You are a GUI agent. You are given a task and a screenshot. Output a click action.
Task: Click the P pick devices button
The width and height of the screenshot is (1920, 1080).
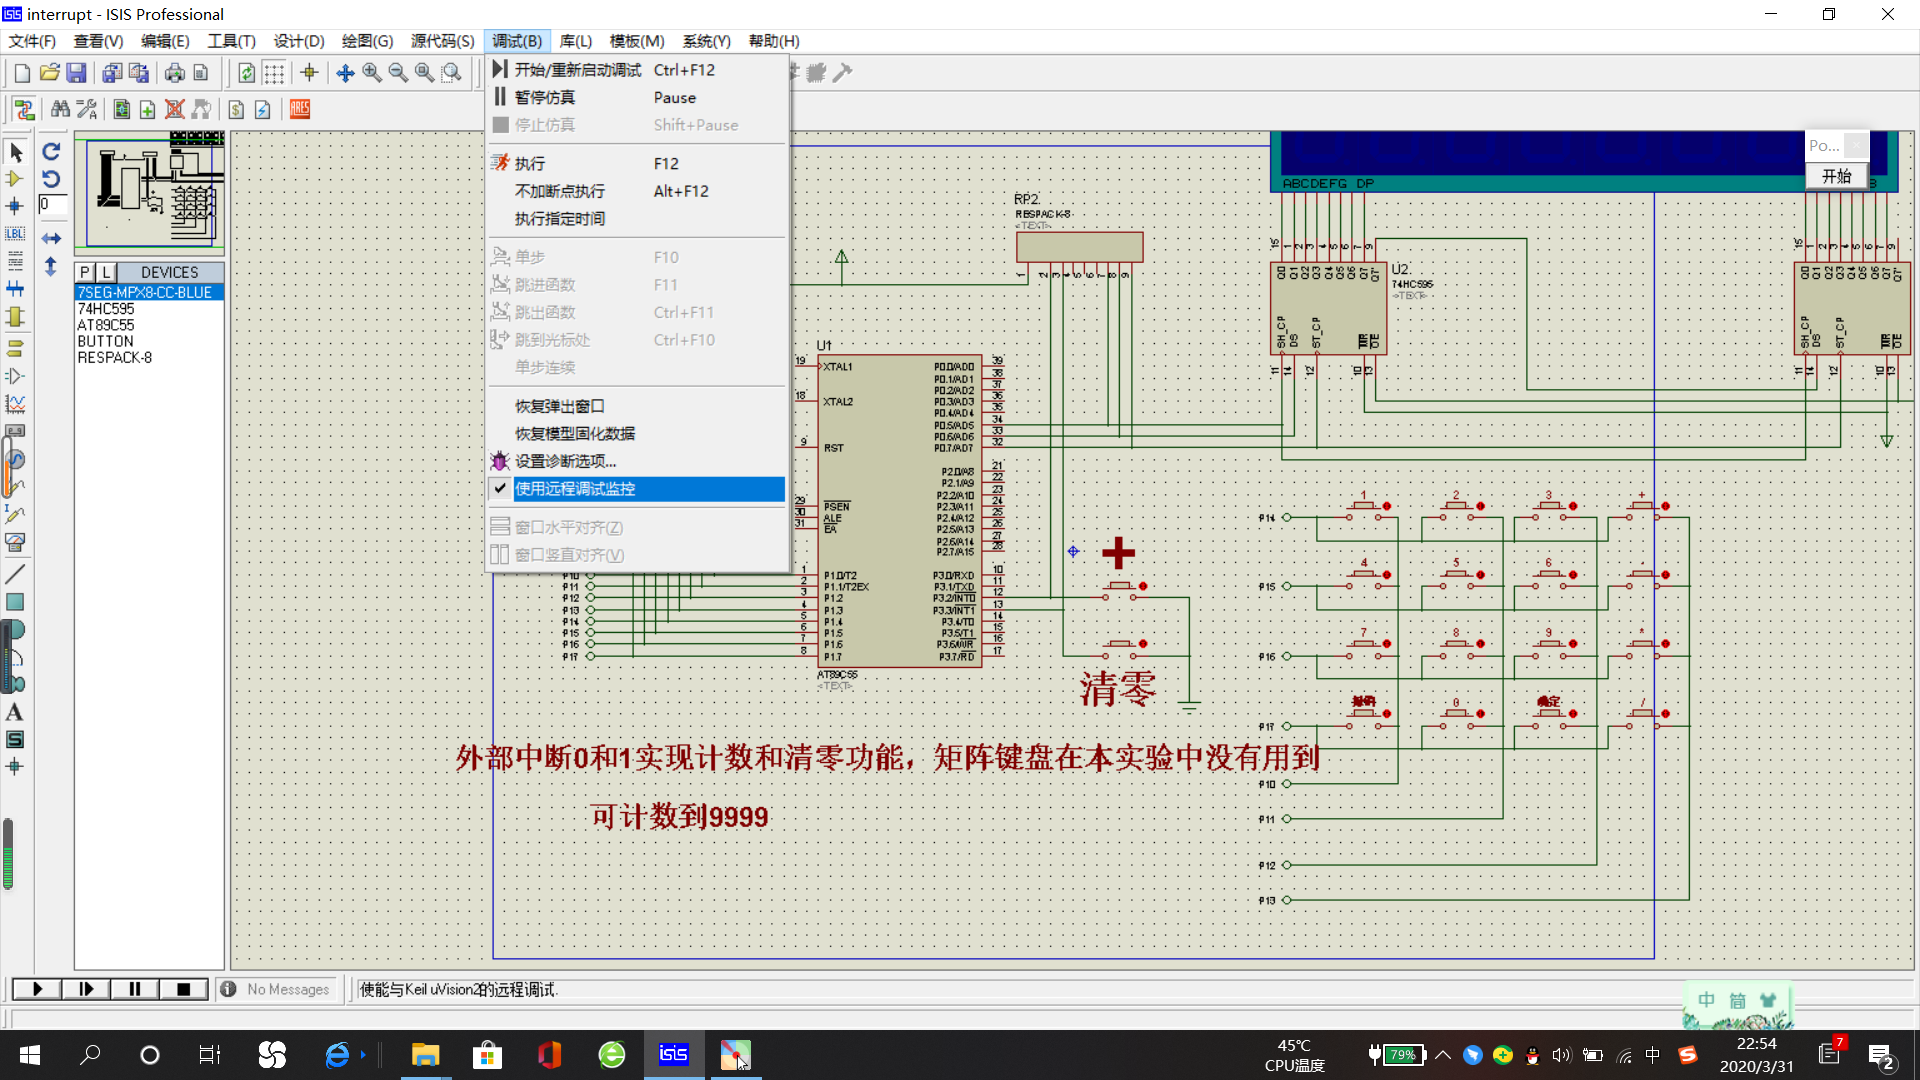pyautogui.click(x=85, y=272)
